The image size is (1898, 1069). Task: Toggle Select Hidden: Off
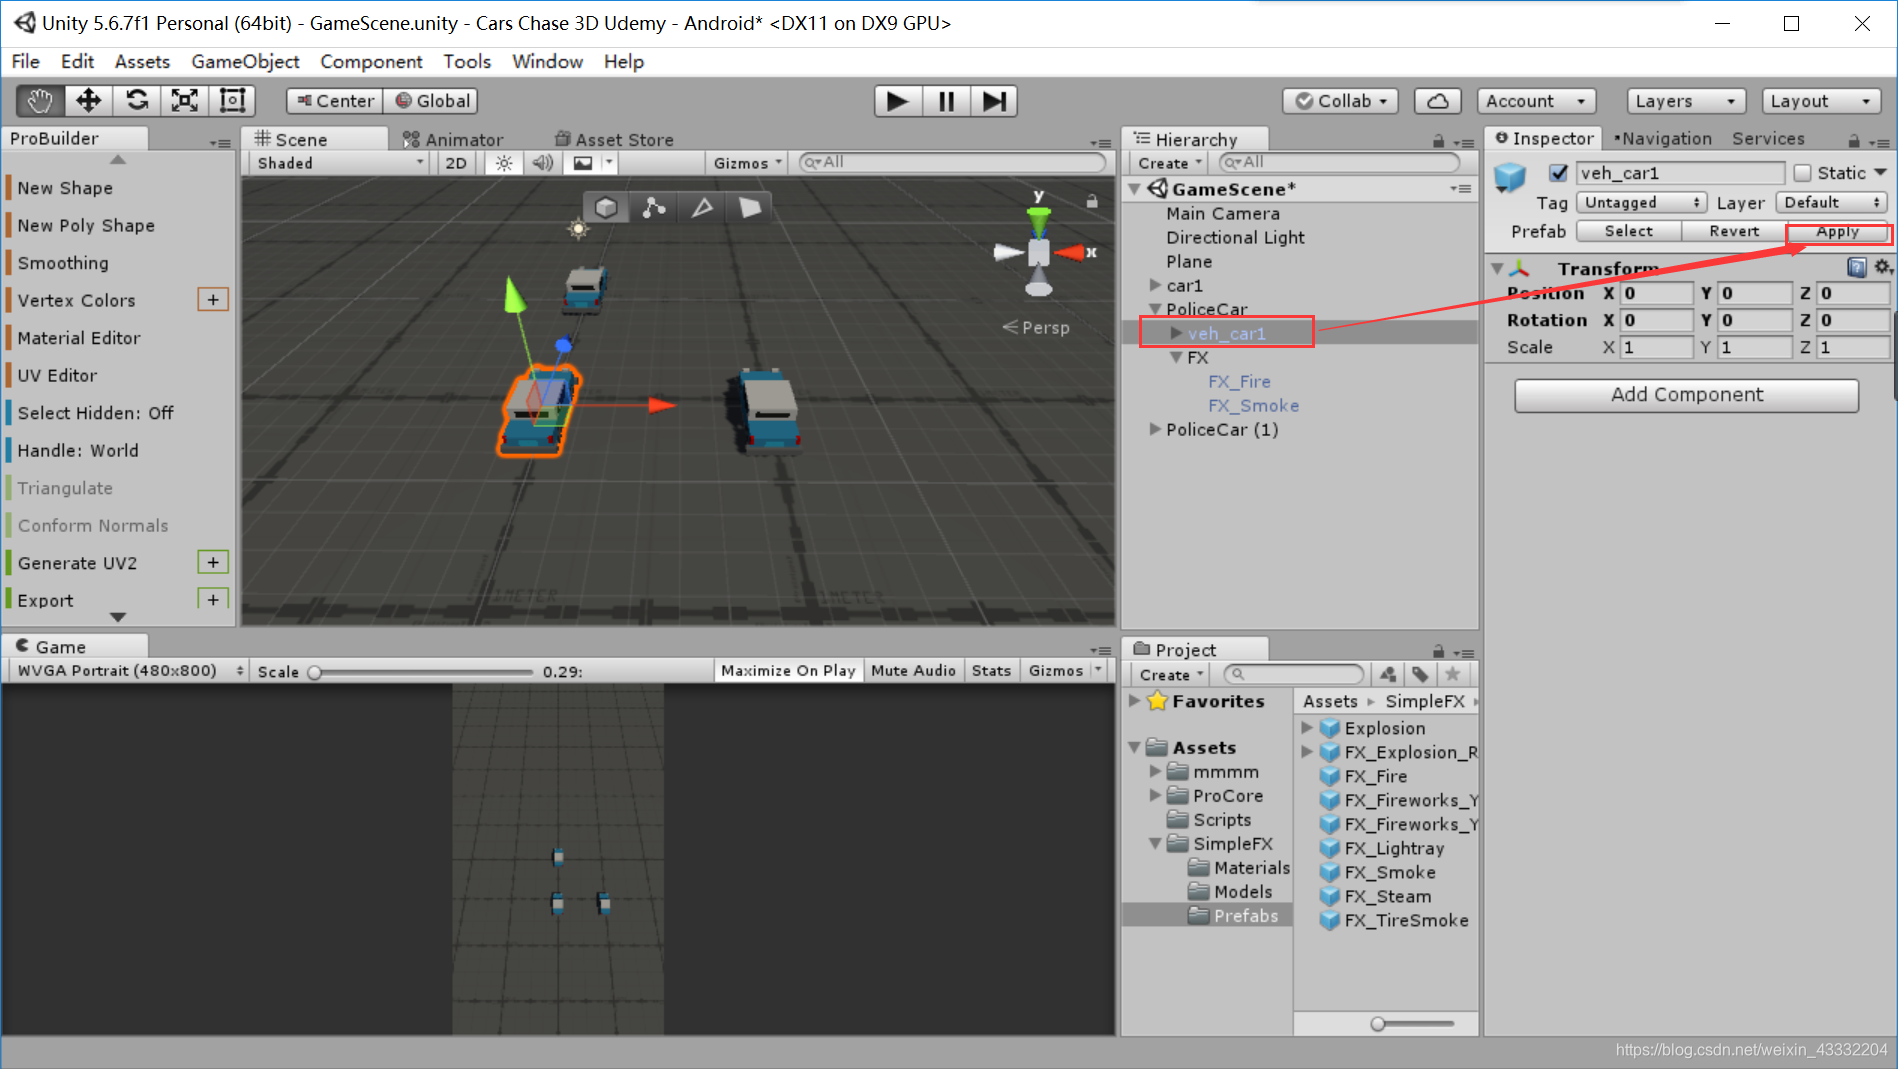(x=95, y=413)
